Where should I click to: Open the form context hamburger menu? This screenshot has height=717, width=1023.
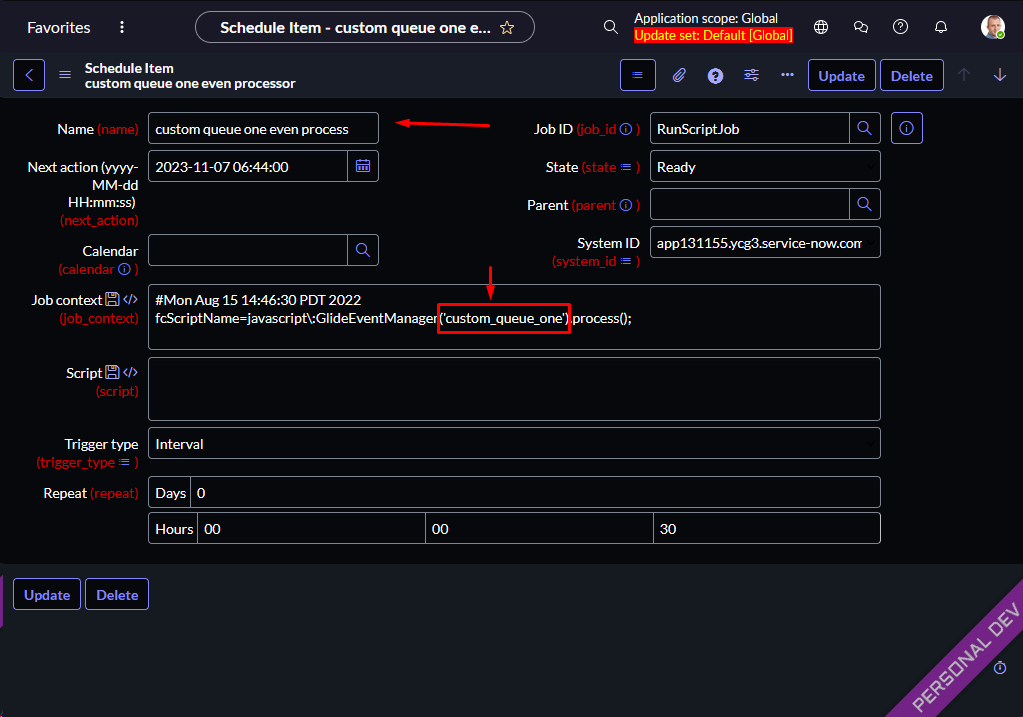click(65, 75)
